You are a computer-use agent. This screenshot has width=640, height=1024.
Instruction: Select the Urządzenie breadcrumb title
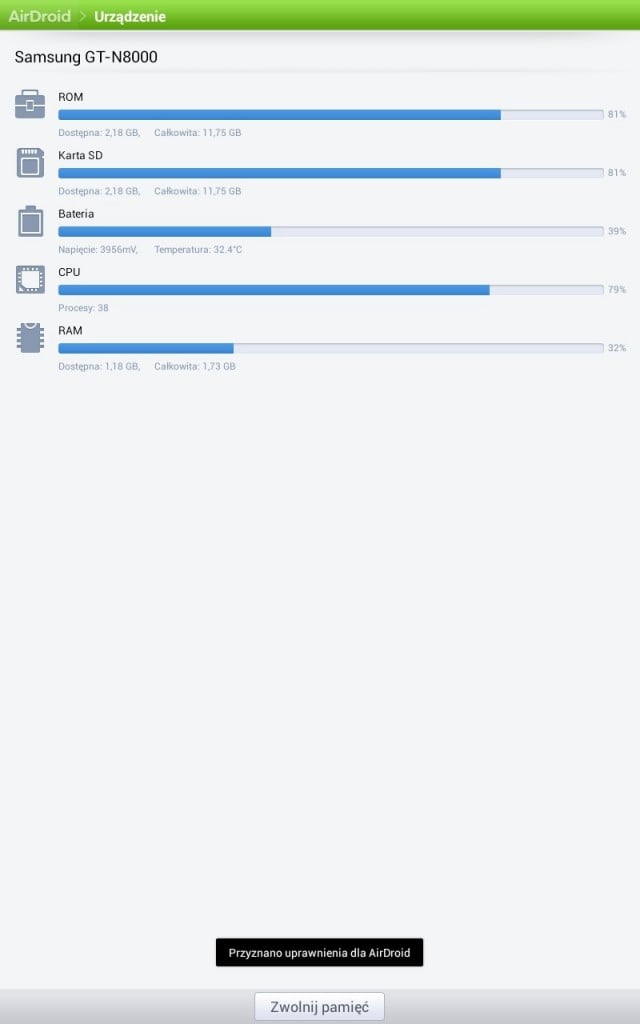click(130, 16)
